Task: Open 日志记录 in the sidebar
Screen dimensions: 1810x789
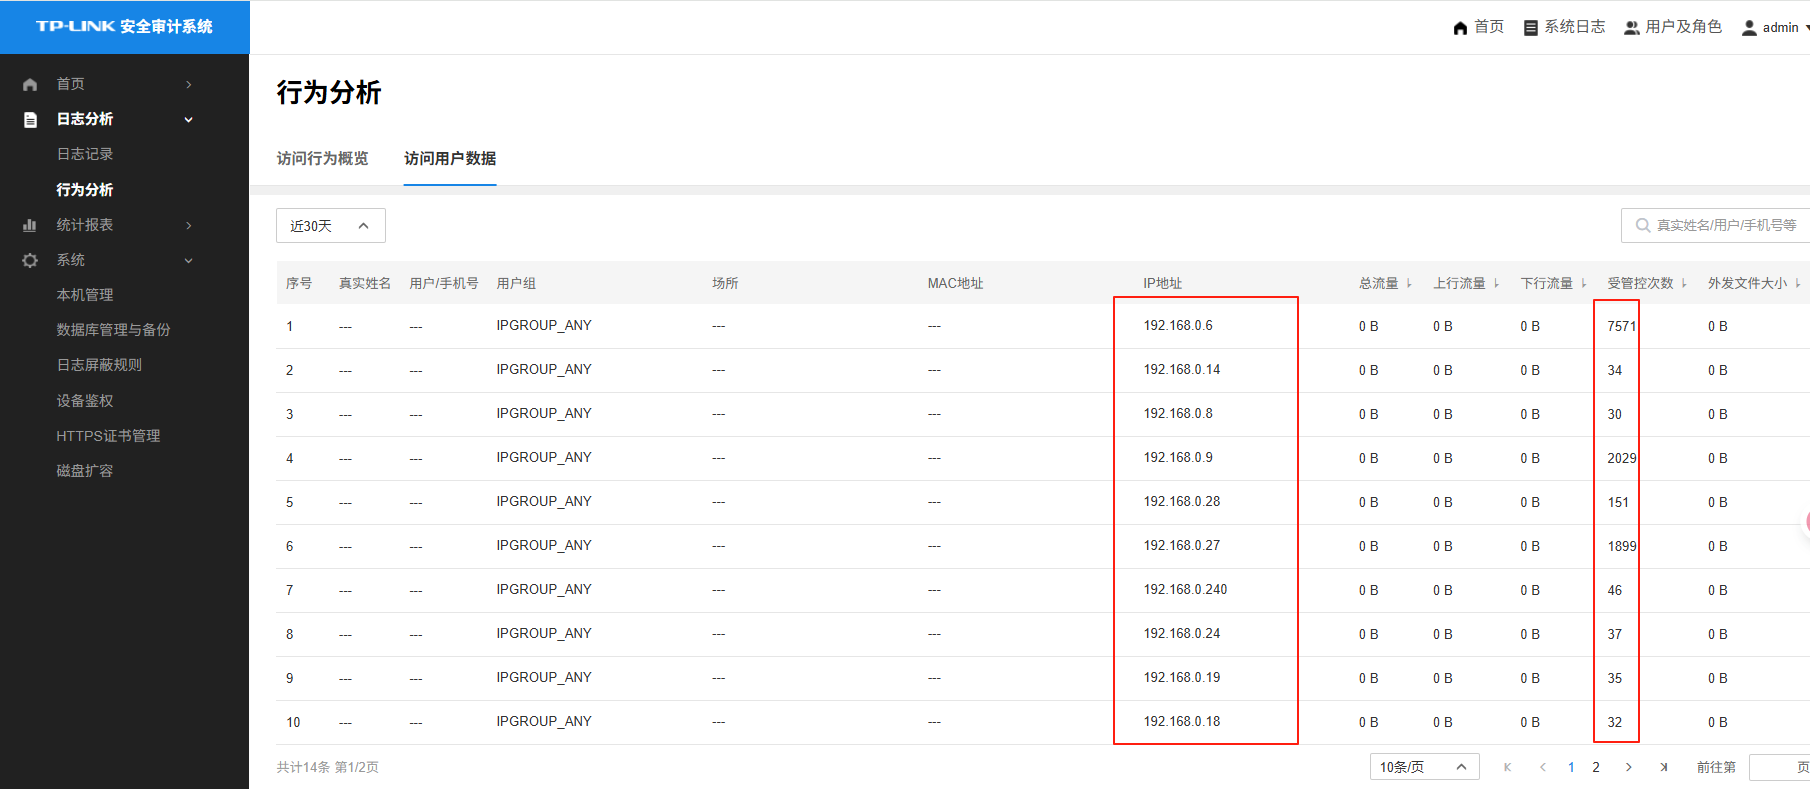Action: click(85, 154)
